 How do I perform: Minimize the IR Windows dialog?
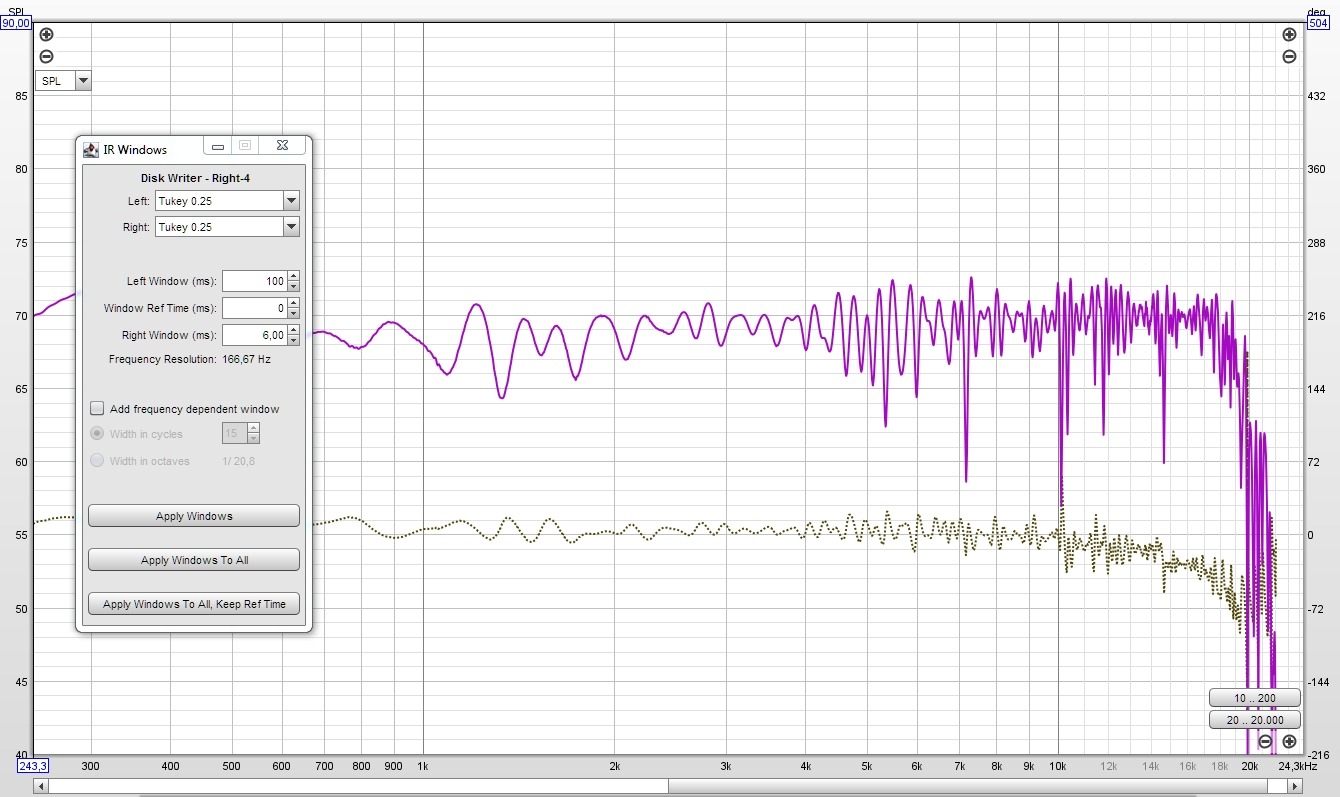tap(217, 146)
